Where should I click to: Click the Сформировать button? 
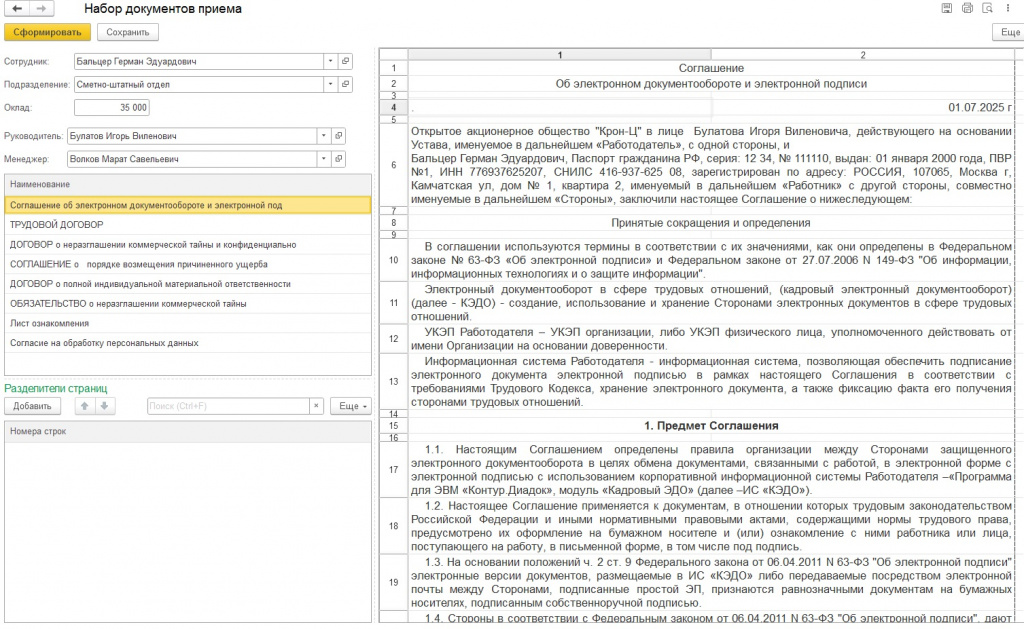click(47, 32)
